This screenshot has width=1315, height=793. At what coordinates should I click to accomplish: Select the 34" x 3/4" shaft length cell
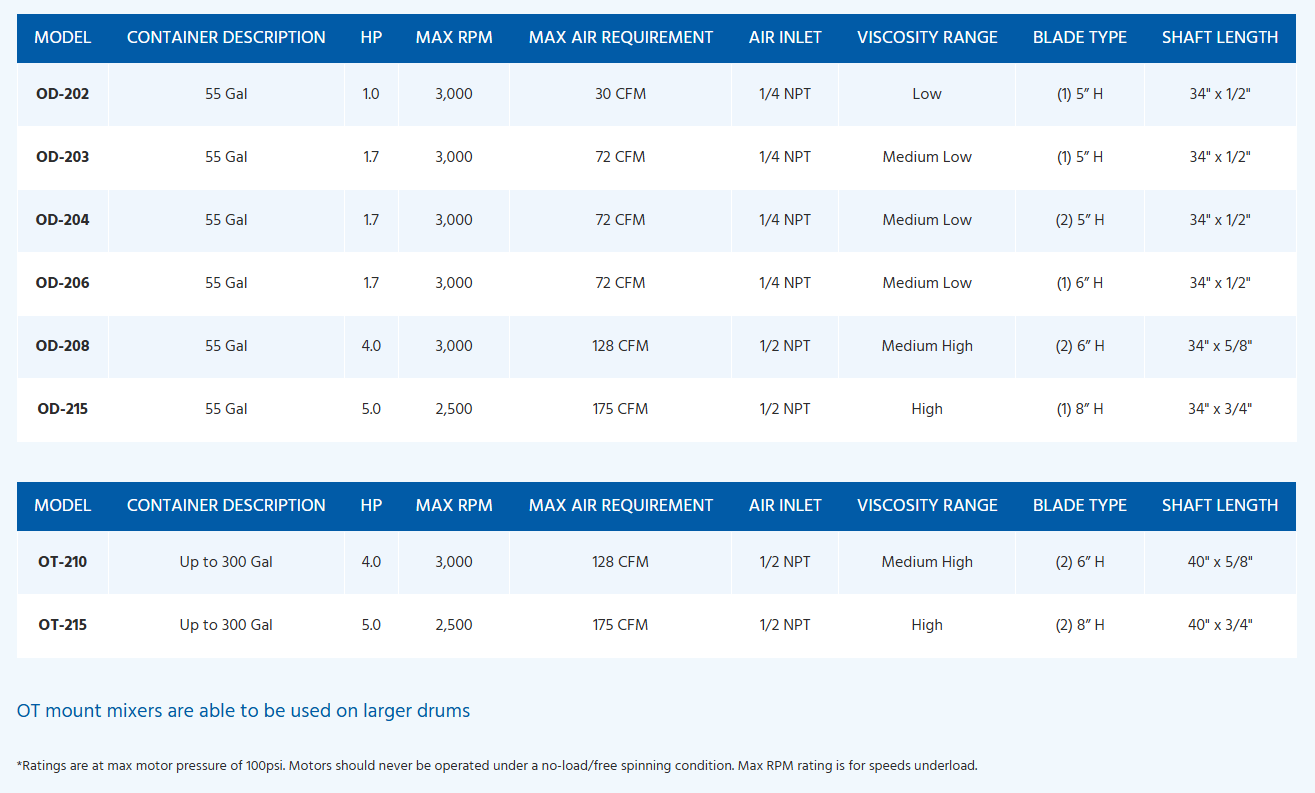pos(1220,409)
